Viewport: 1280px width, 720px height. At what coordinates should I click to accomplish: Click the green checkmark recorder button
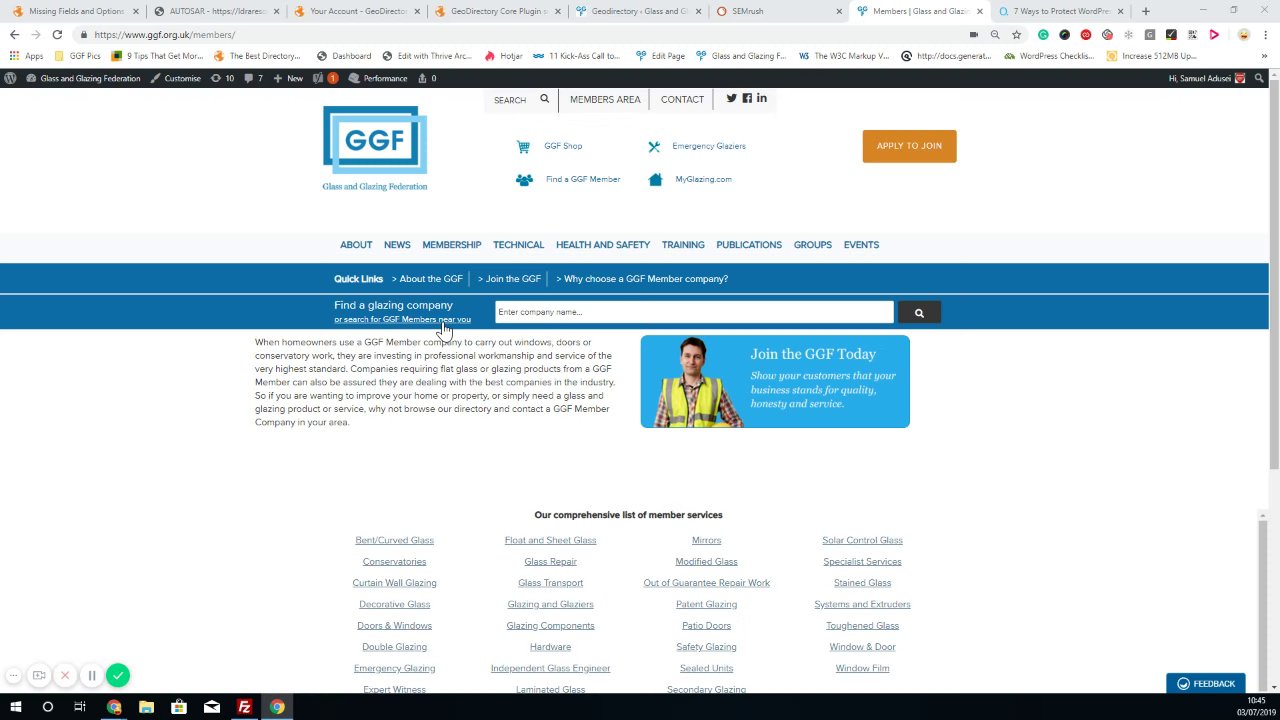(118, 675)
